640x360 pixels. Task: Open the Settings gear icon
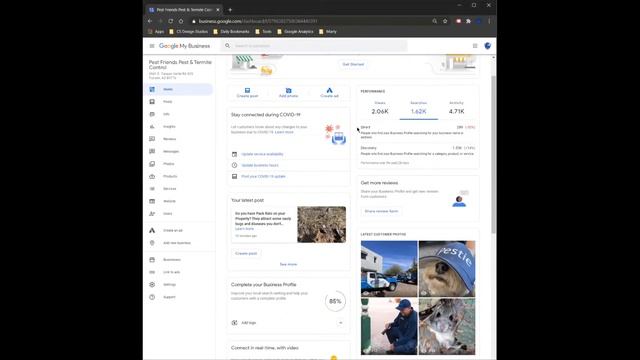click(x=152, y=284)
